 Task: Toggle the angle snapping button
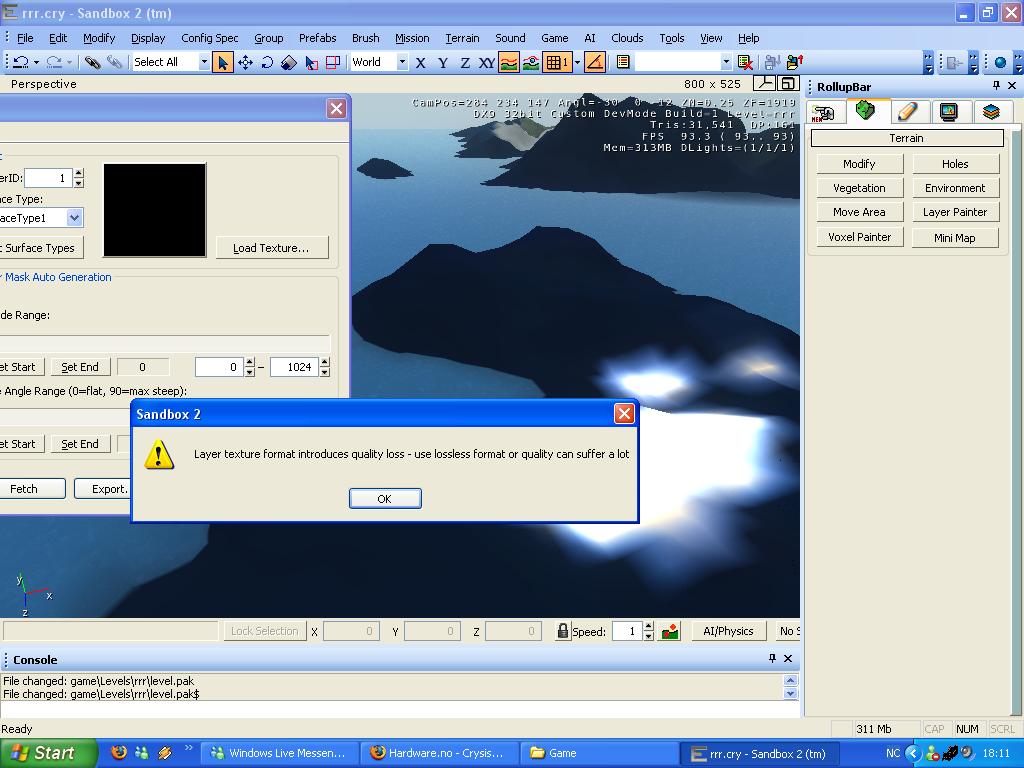[x=594, y=62]
